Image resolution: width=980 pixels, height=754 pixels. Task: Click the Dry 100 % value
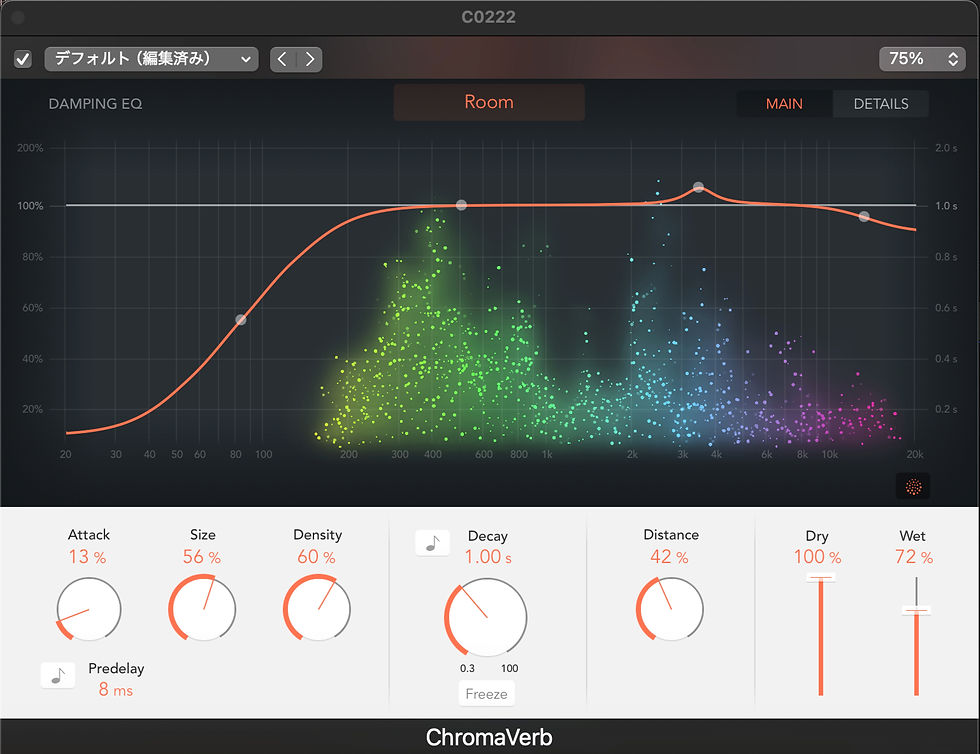tap(818, 556)
